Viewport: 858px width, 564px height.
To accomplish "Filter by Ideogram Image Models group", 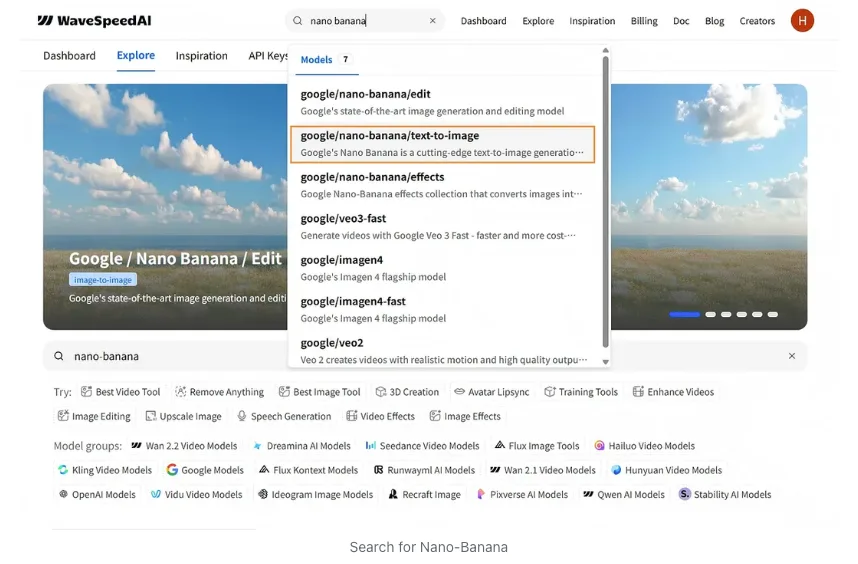I will [x=315, y=495].
